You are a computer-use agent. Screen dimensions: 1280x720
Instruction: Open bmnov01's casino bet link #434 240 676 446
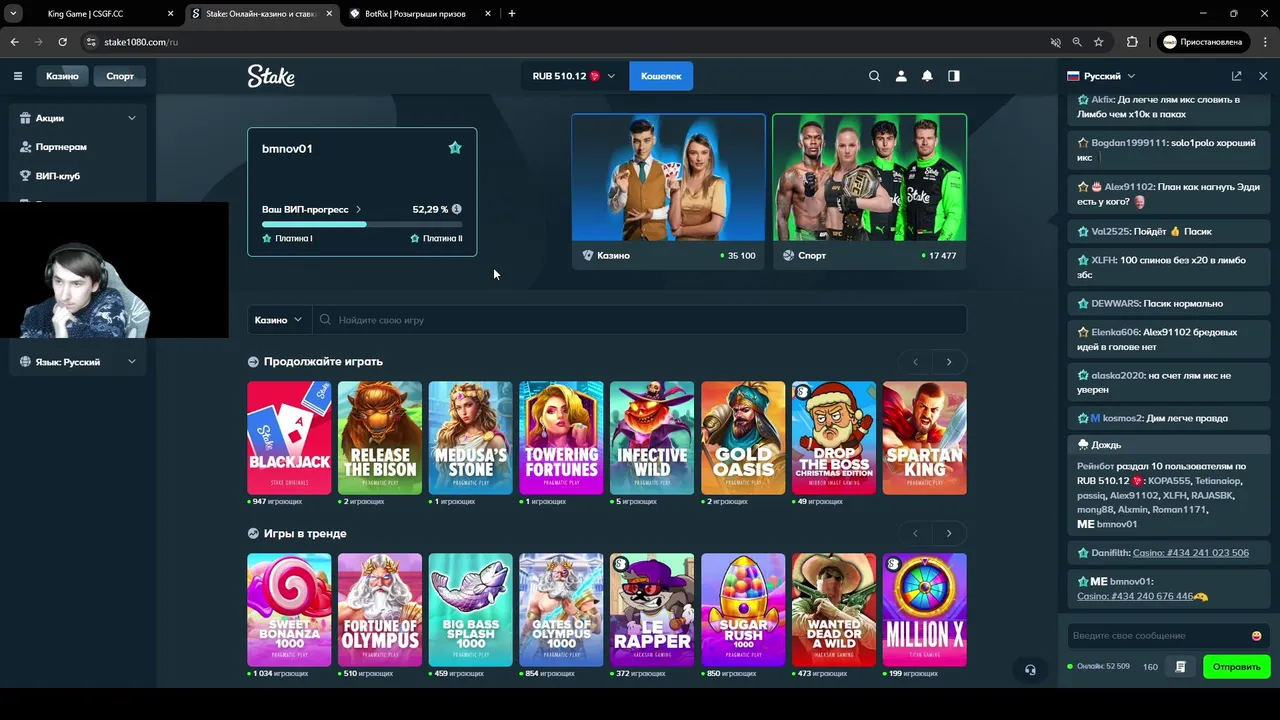point(1135,596)
